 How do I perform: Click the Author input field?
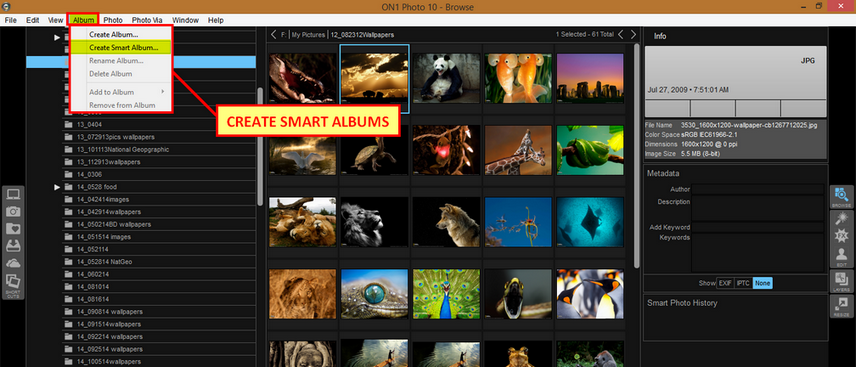click(x=758, y=190)
